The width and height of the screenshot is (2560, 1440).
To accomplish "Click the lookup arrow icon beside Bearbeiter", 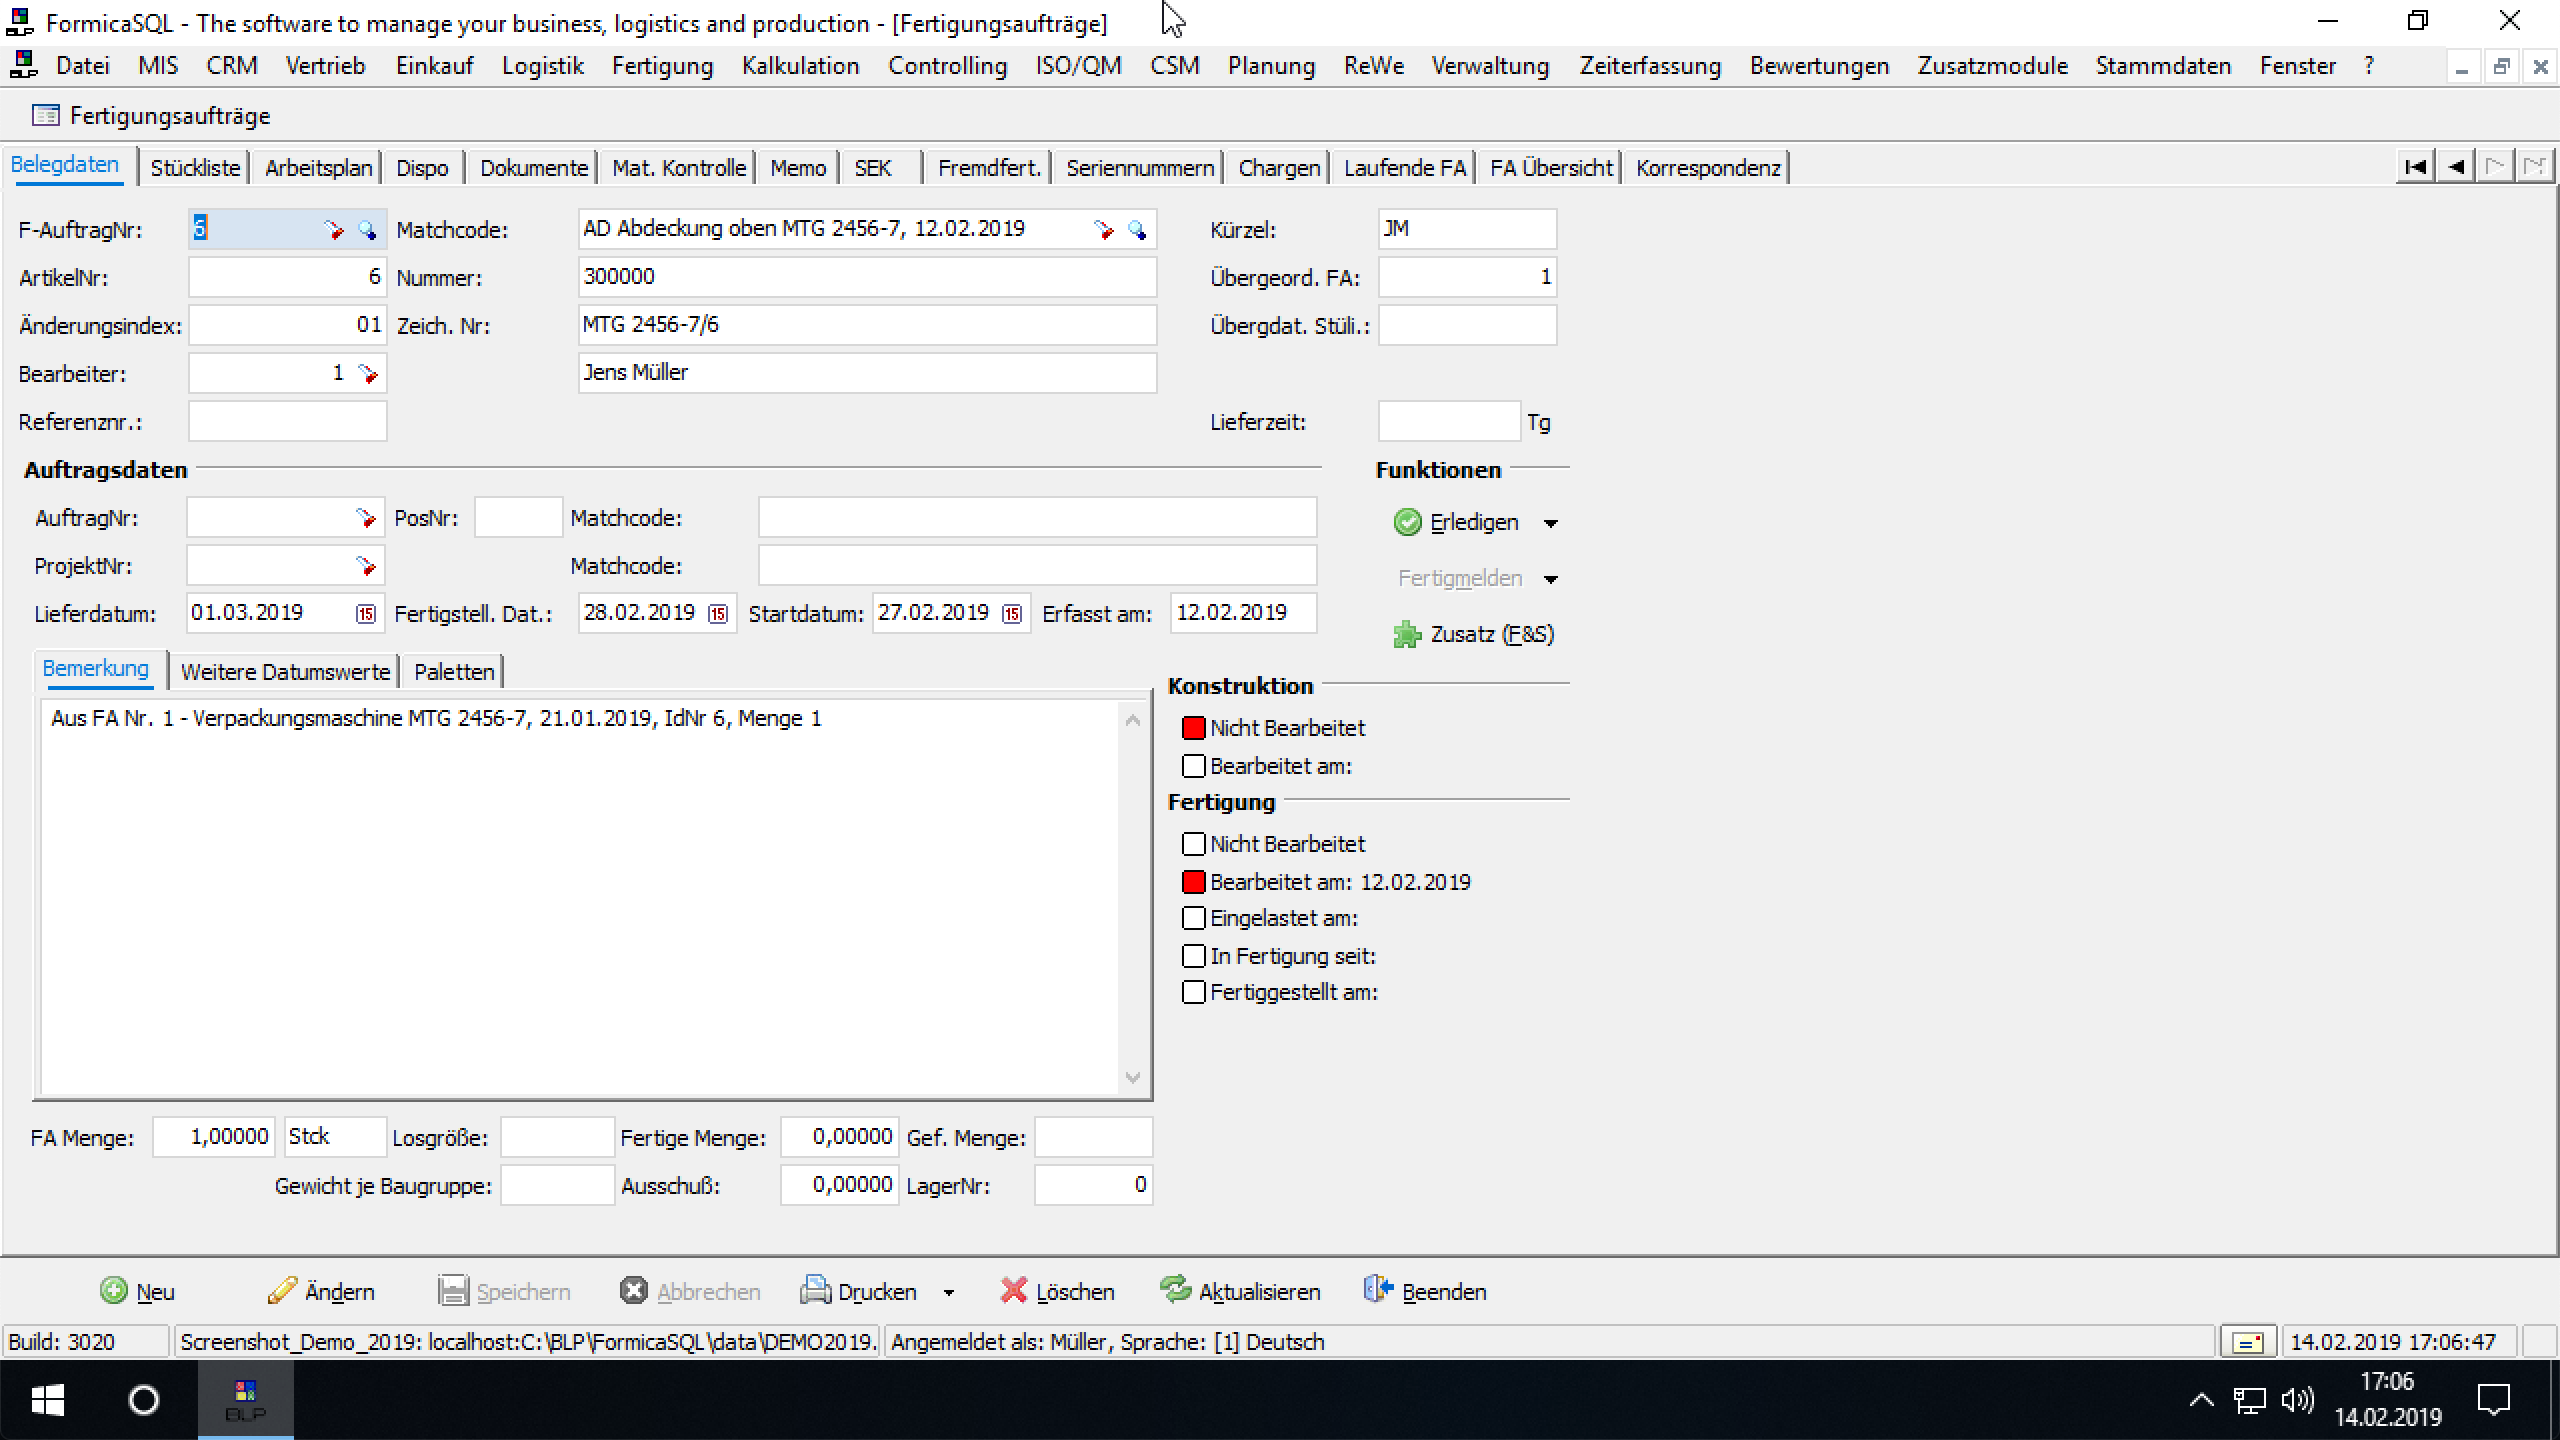I will tap(368, 374).
